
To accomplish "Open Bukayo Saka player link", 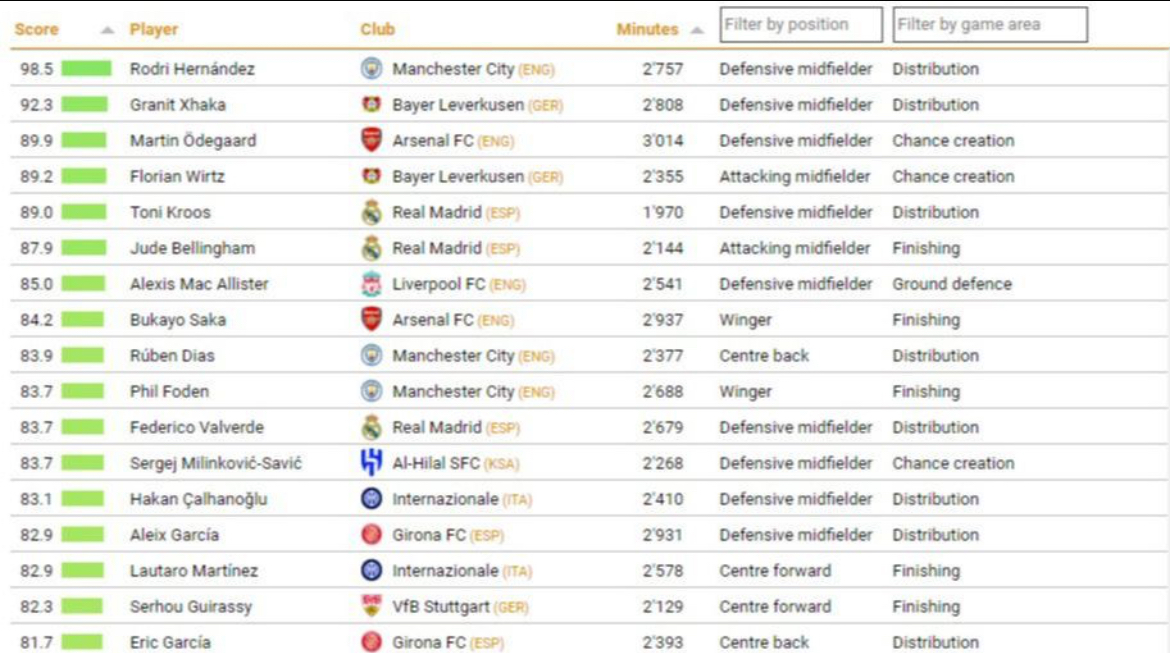I will point(178,320).
